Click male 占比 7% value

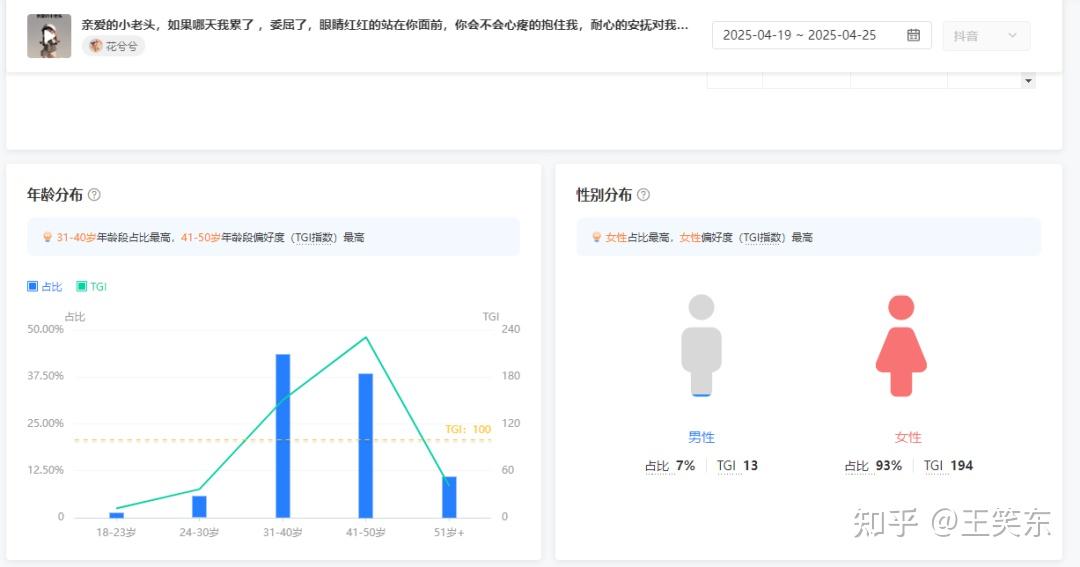click(x=669, y=466)
